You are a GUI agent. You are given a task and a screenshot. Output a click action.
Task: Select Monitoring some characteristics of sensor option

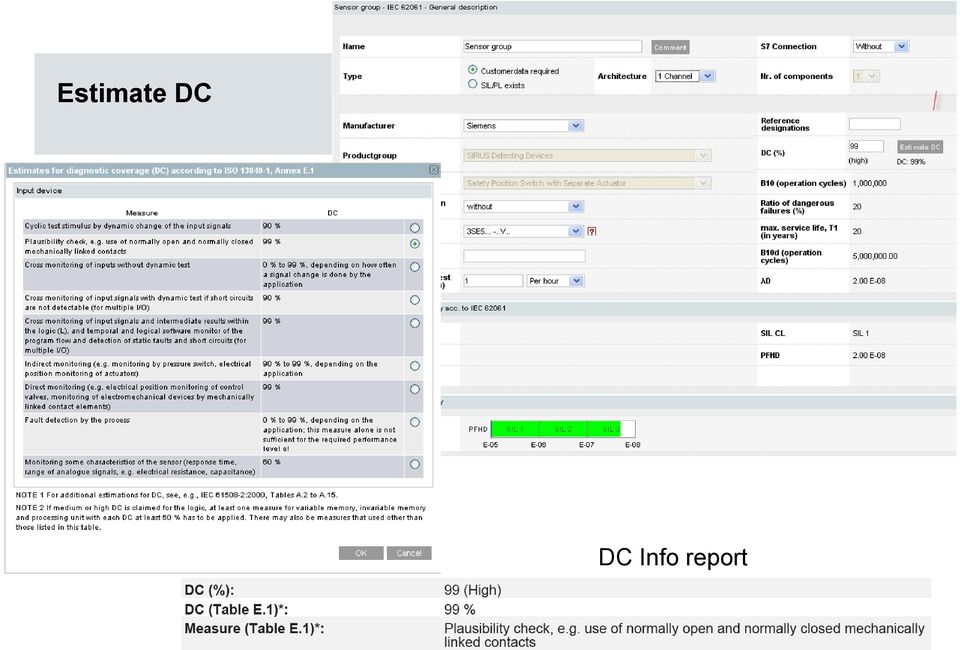coord(414,464)
